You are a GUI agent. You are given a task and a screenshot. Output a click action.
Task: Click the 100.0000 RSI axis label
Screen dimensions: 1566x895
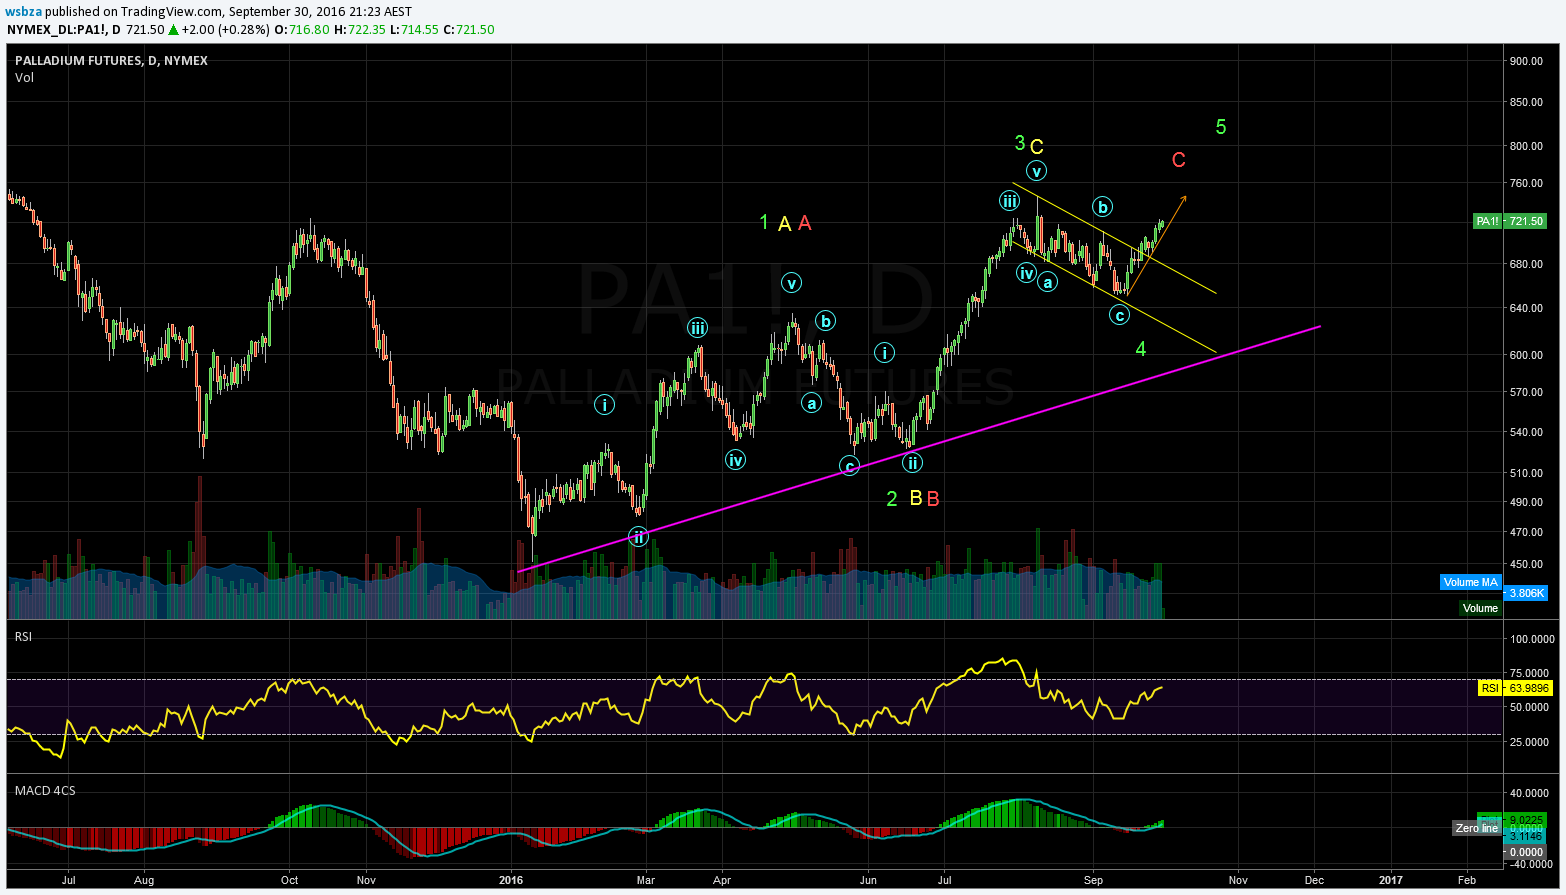tap(1532, 639)
